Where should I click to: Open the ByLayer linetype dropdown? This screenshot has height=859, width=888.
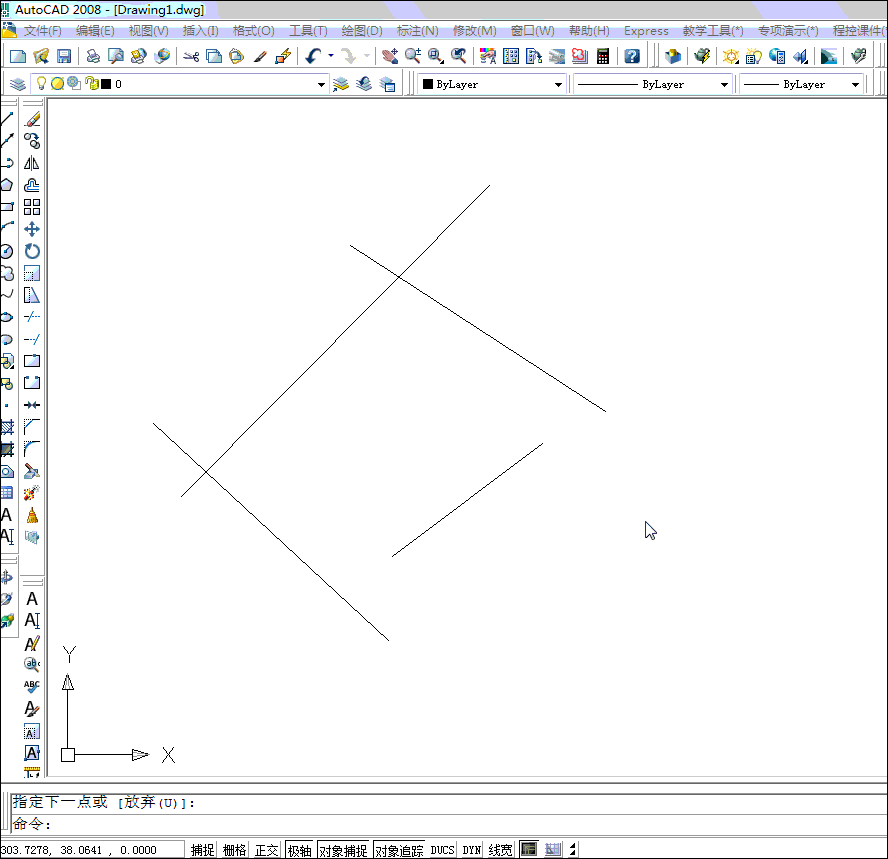click(724, 84)
